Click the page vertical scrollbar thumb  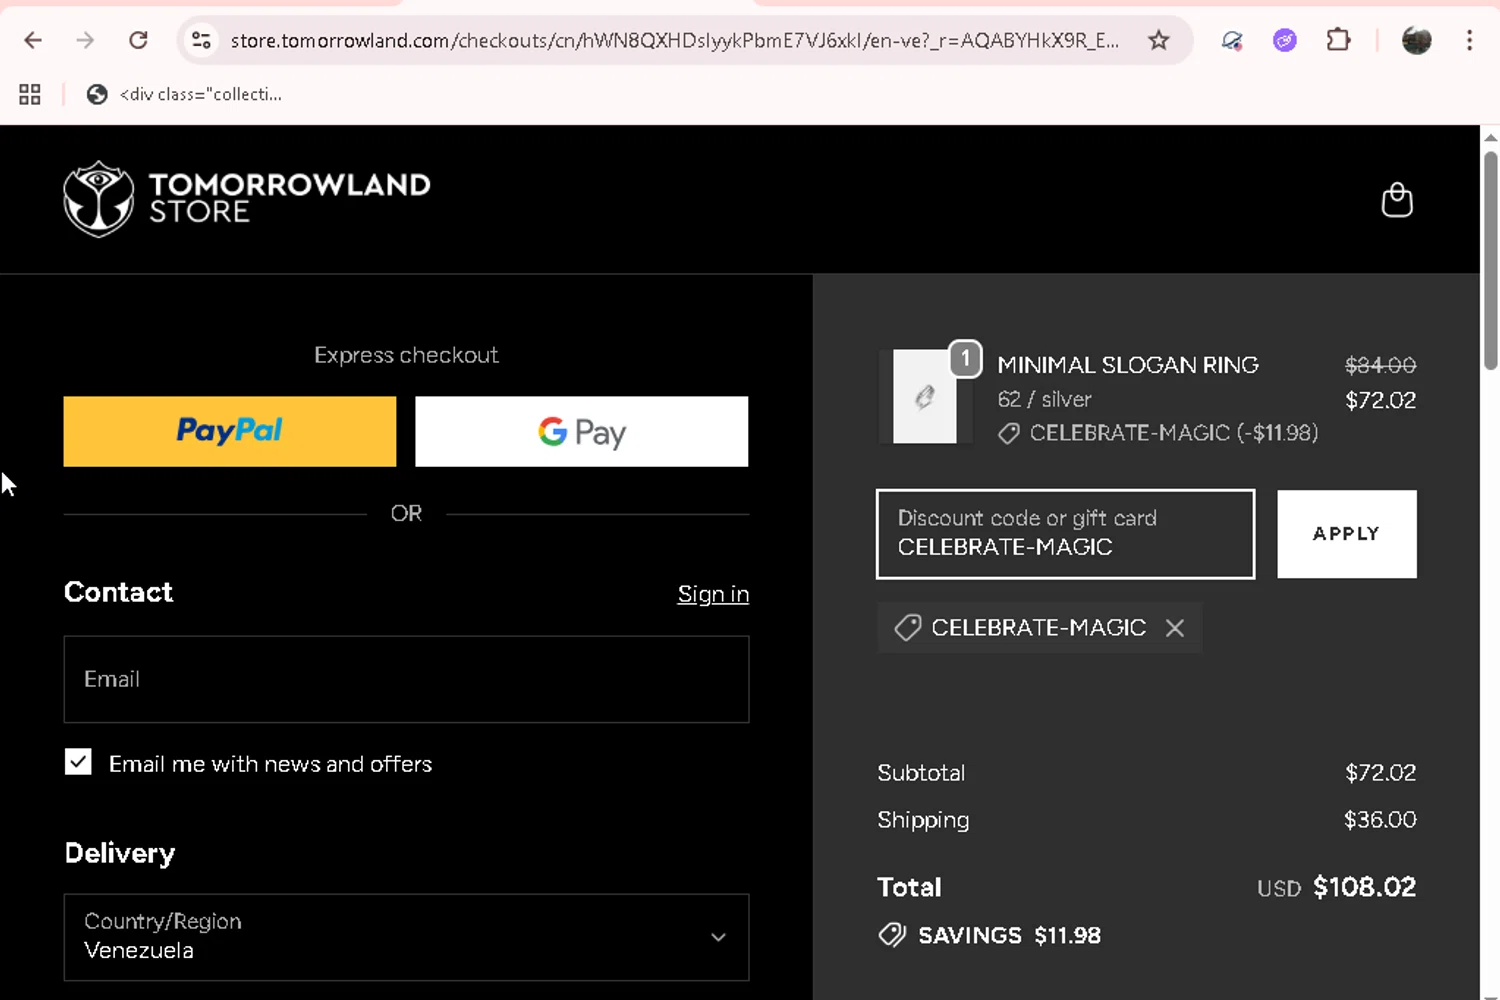click(1490, 260)
